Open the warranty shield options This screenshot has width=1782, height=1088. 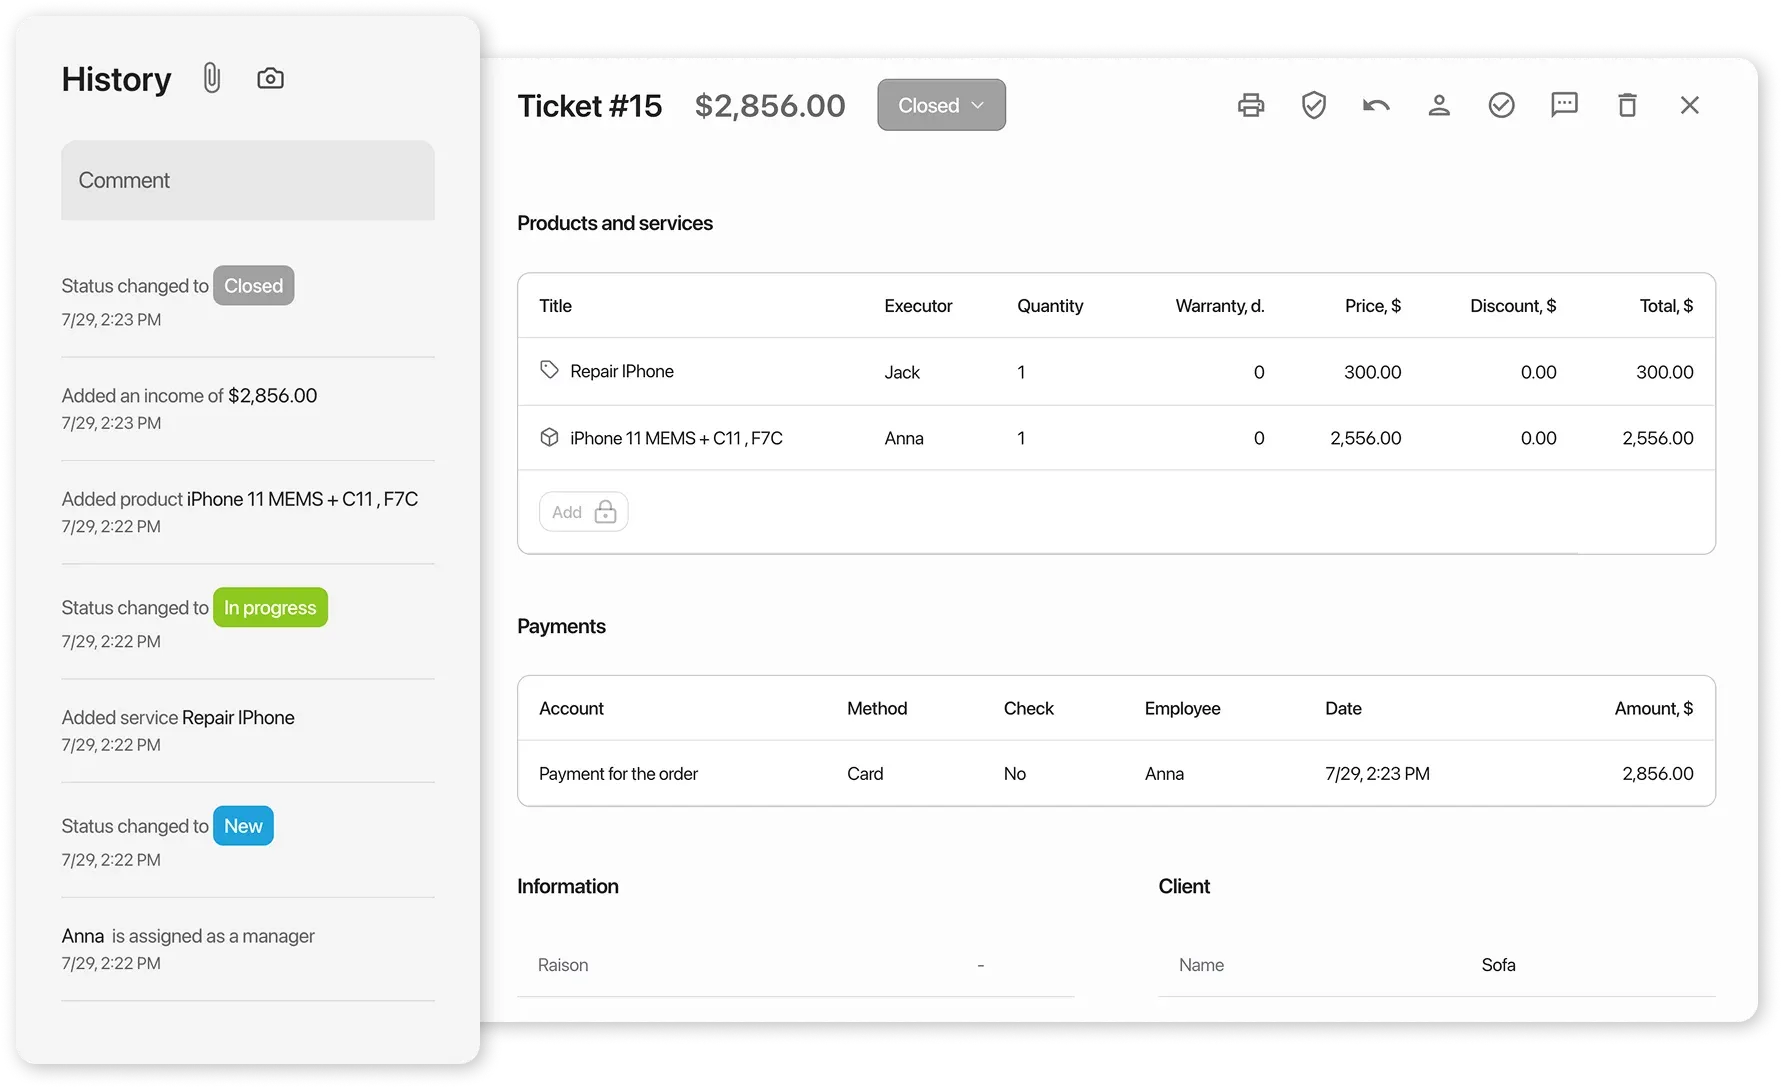pyautogui.click(x=1314, y=104)
